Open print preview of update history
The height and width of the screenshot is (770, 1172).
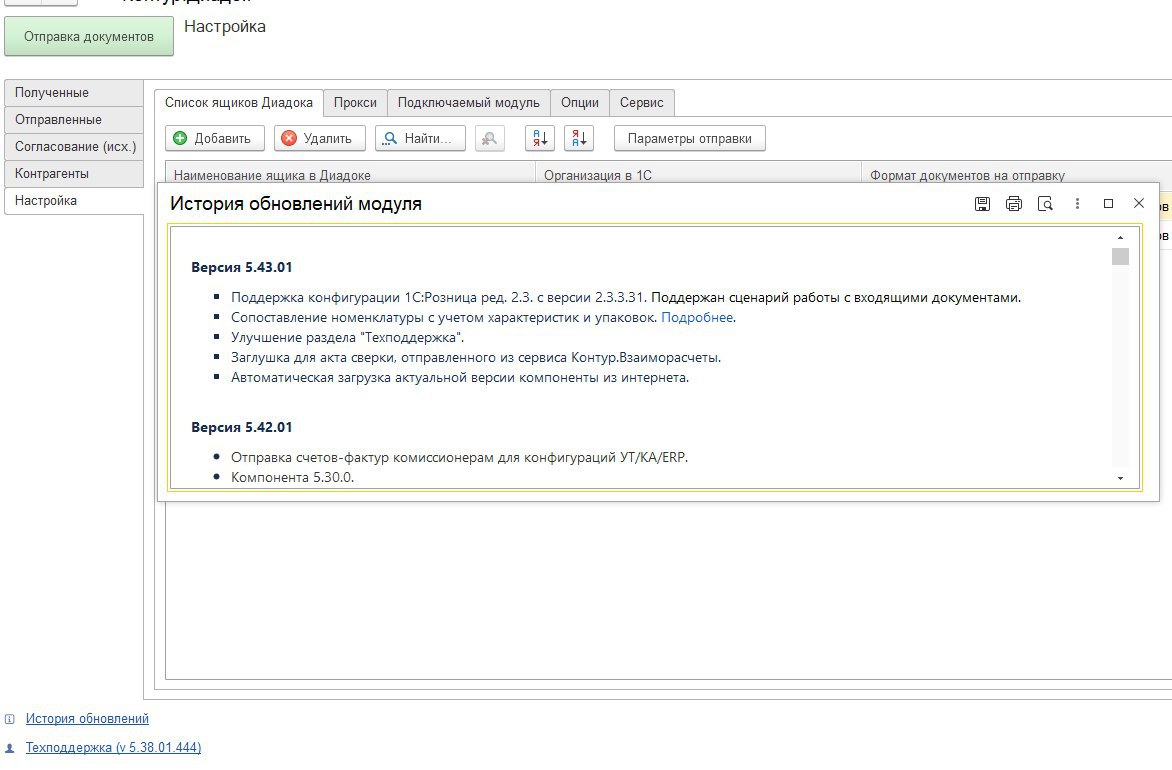tap(1045, 203)
